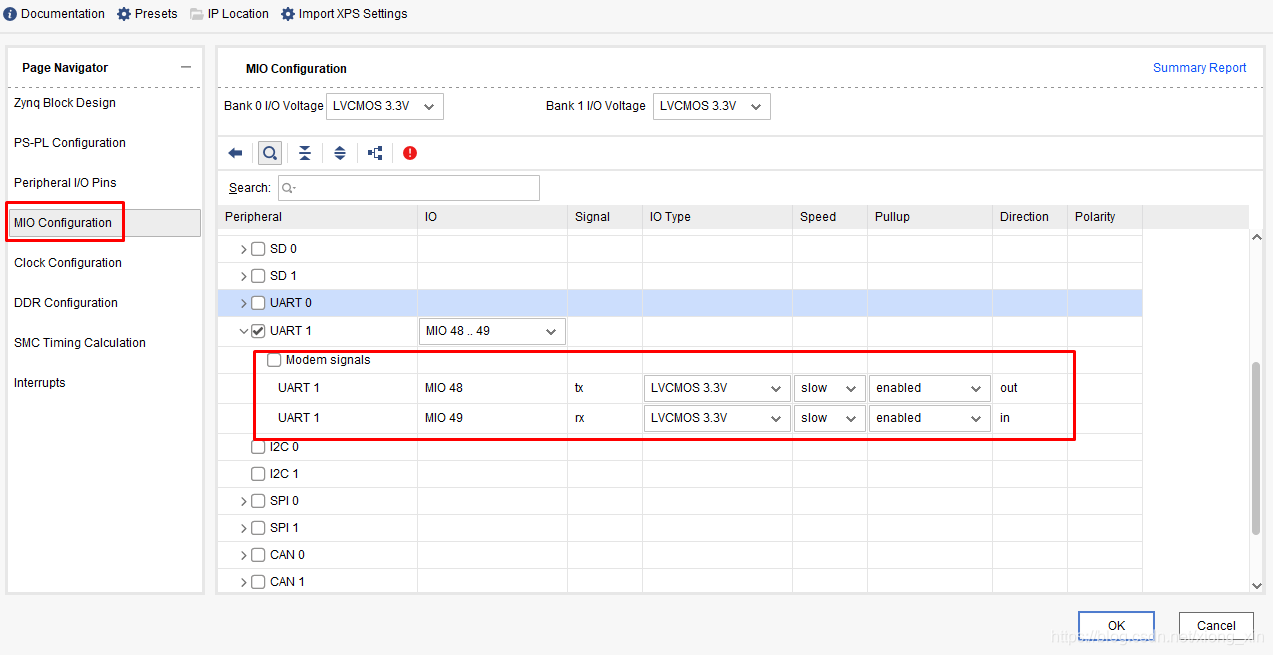
Task: Sort by Peripheral column header
Action: (317, 217)
